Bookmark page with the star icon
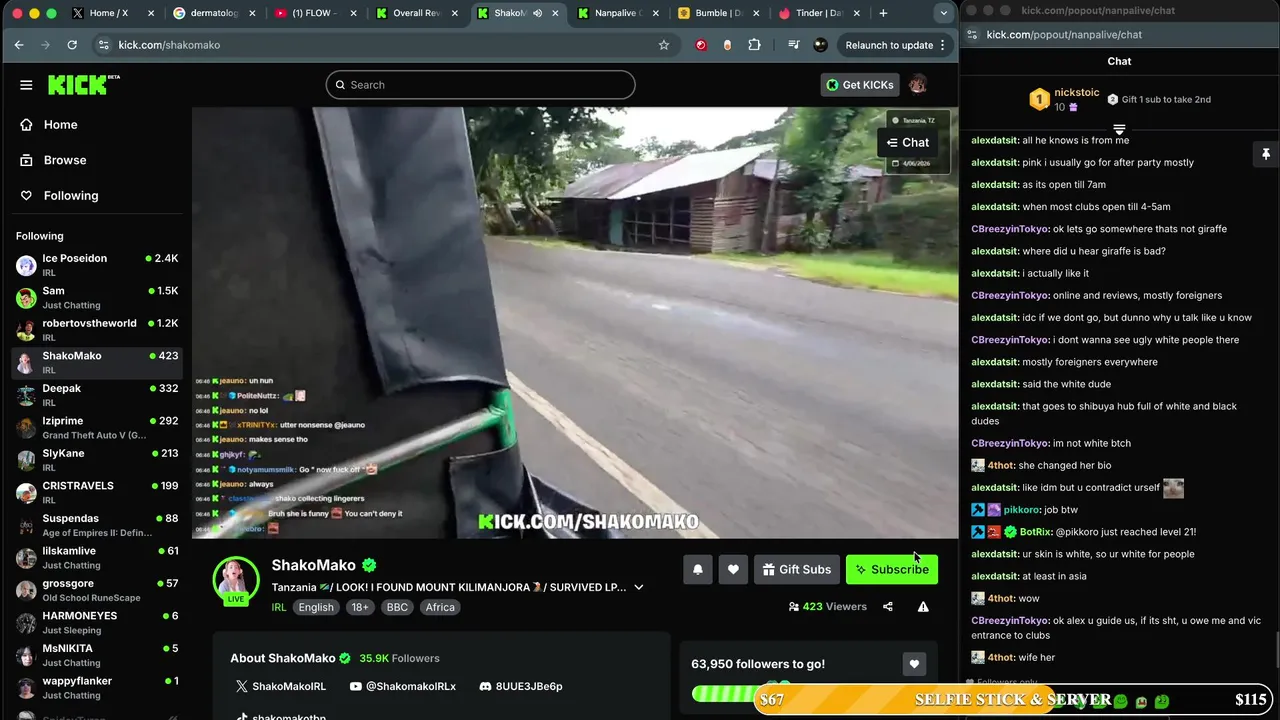Image resolution: width=1280 pixels, height=720 pixels. (664, 45)
